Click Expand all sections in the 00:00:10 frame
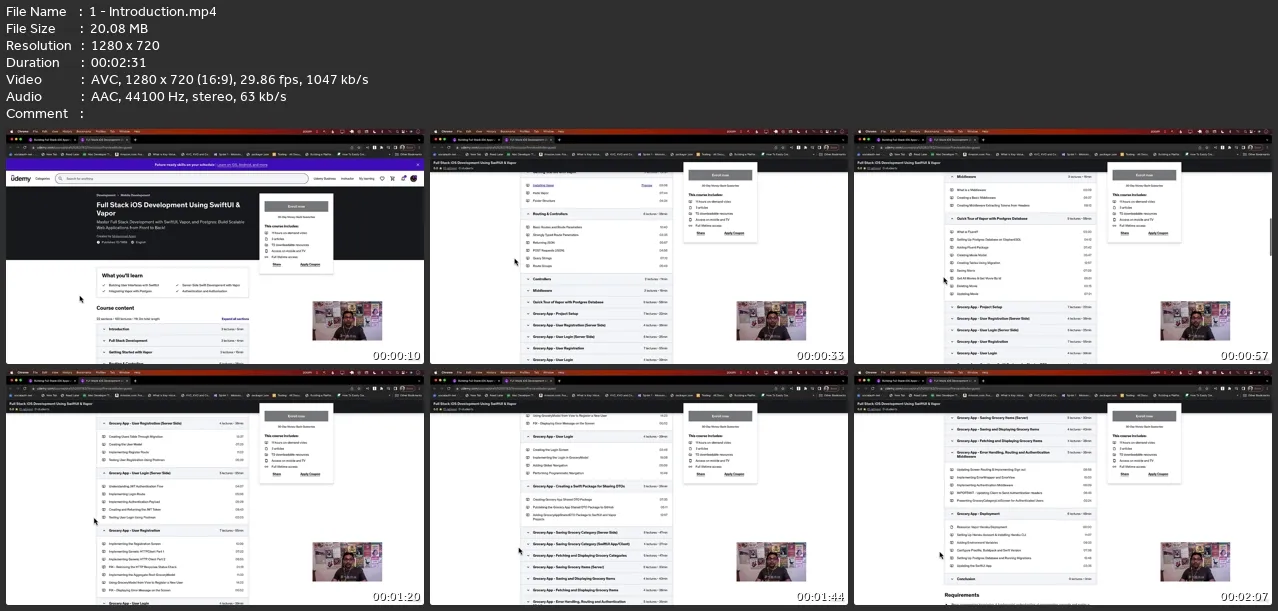This screenshot has width=1278, height=611. click(x=235, y=319)
